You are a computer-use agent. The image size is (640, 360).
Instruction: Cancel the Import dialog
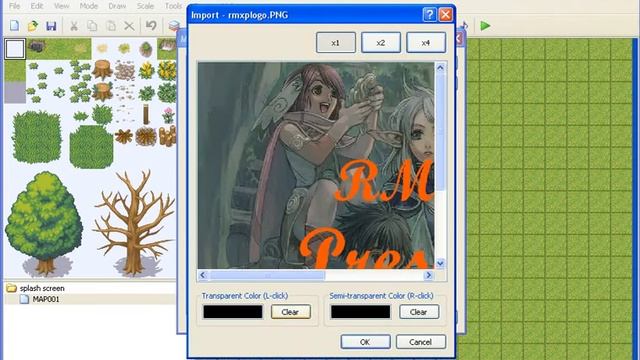(420, 342)
